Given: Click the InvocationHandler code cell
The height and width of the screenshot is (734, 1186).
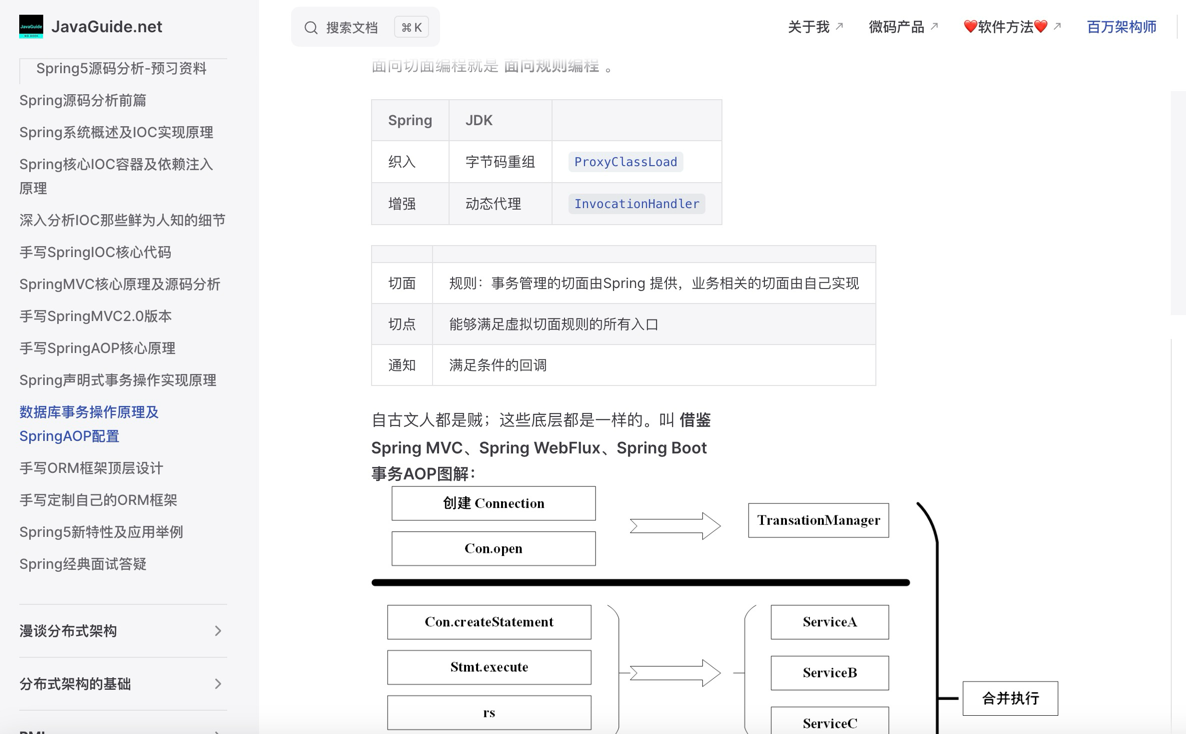Looking at the screenshot, I should pyautogui.click(x=636, y=204).
